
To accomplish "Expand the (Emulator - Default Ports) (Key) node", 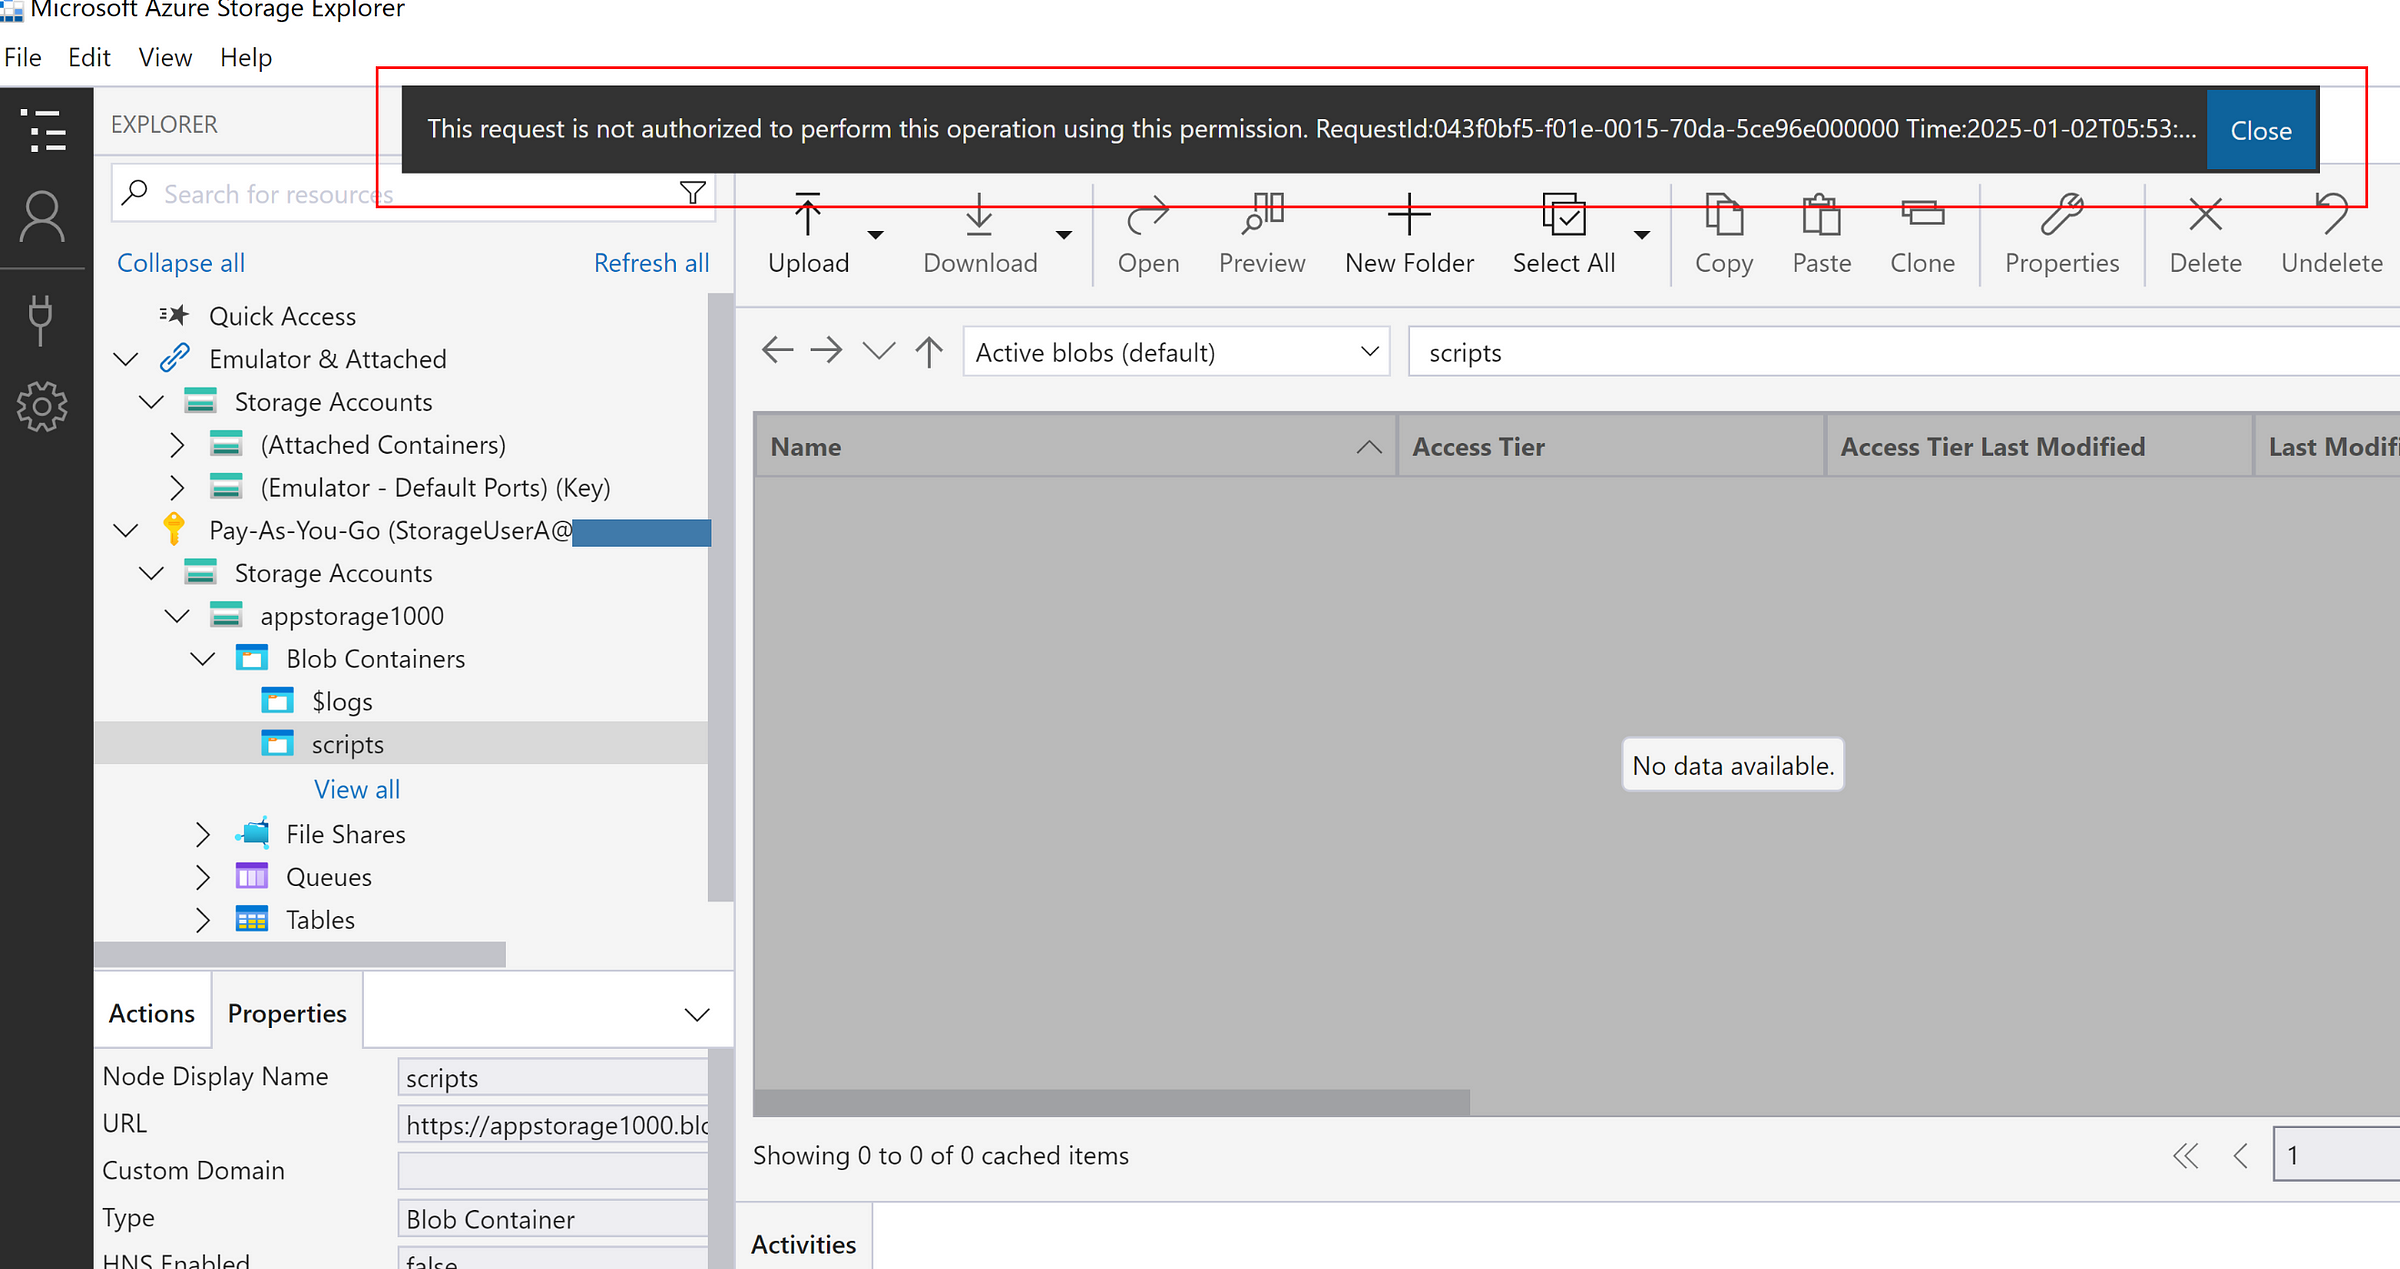I will pos(177,488).
